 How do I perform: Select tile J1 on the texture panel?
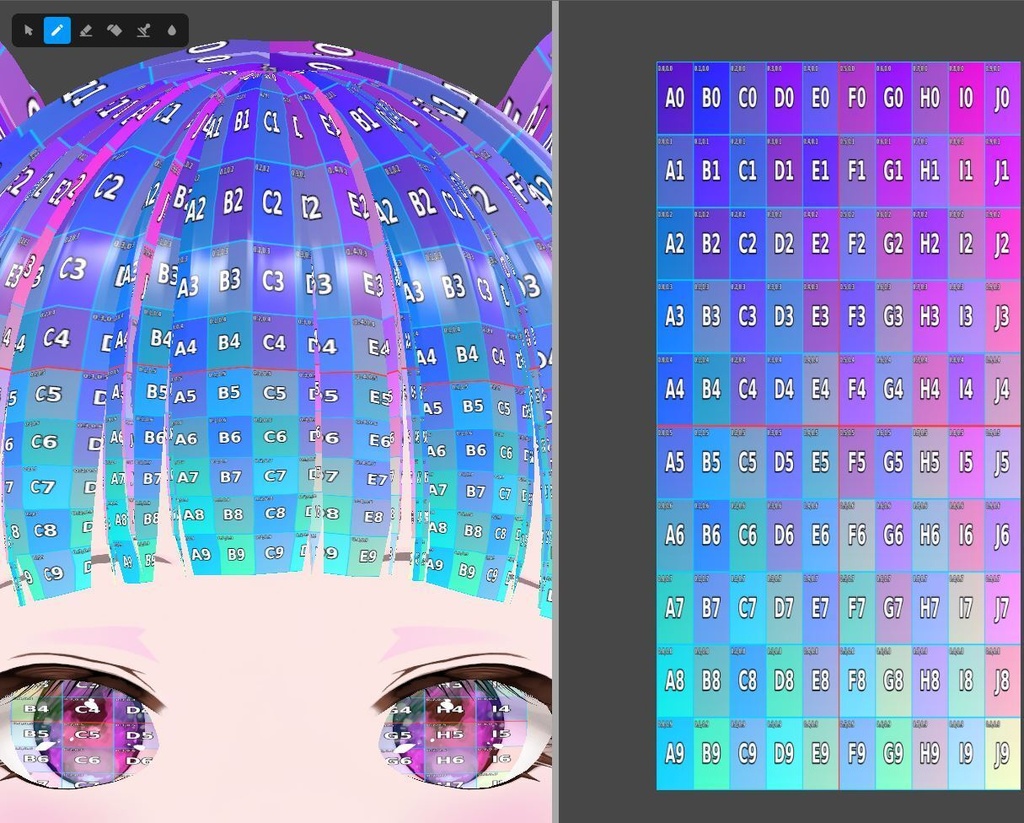(1002, 171)
